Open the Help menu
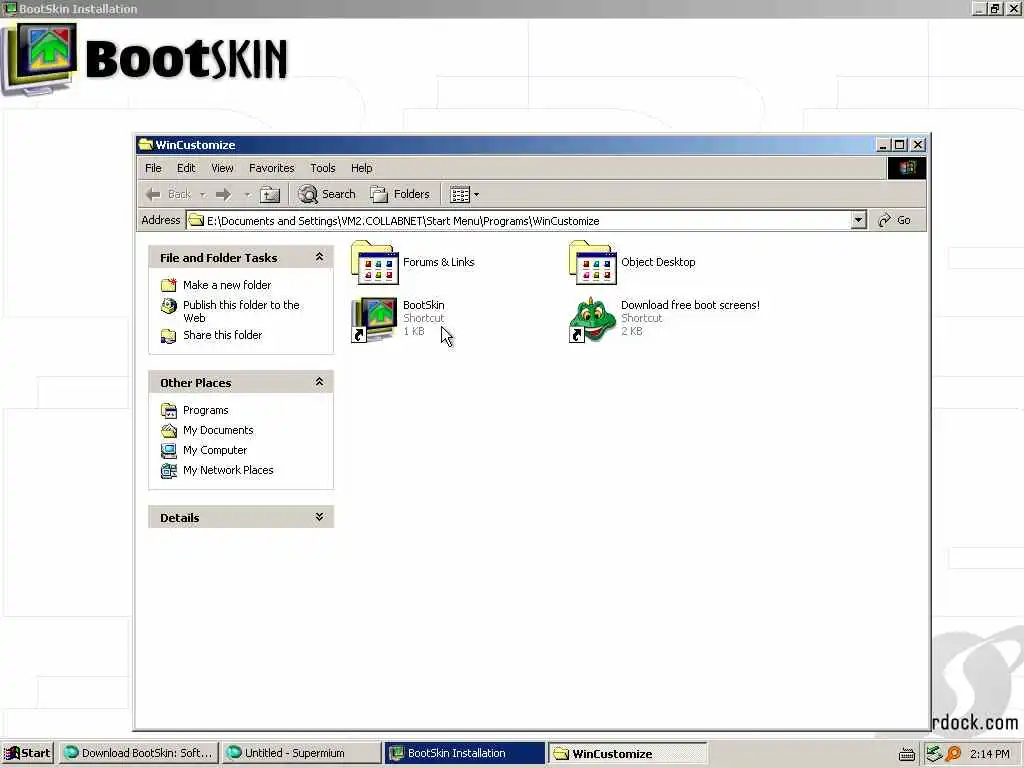Image resolution: width=1024 pixels, height=768 pixels. [x=361, y=168]
